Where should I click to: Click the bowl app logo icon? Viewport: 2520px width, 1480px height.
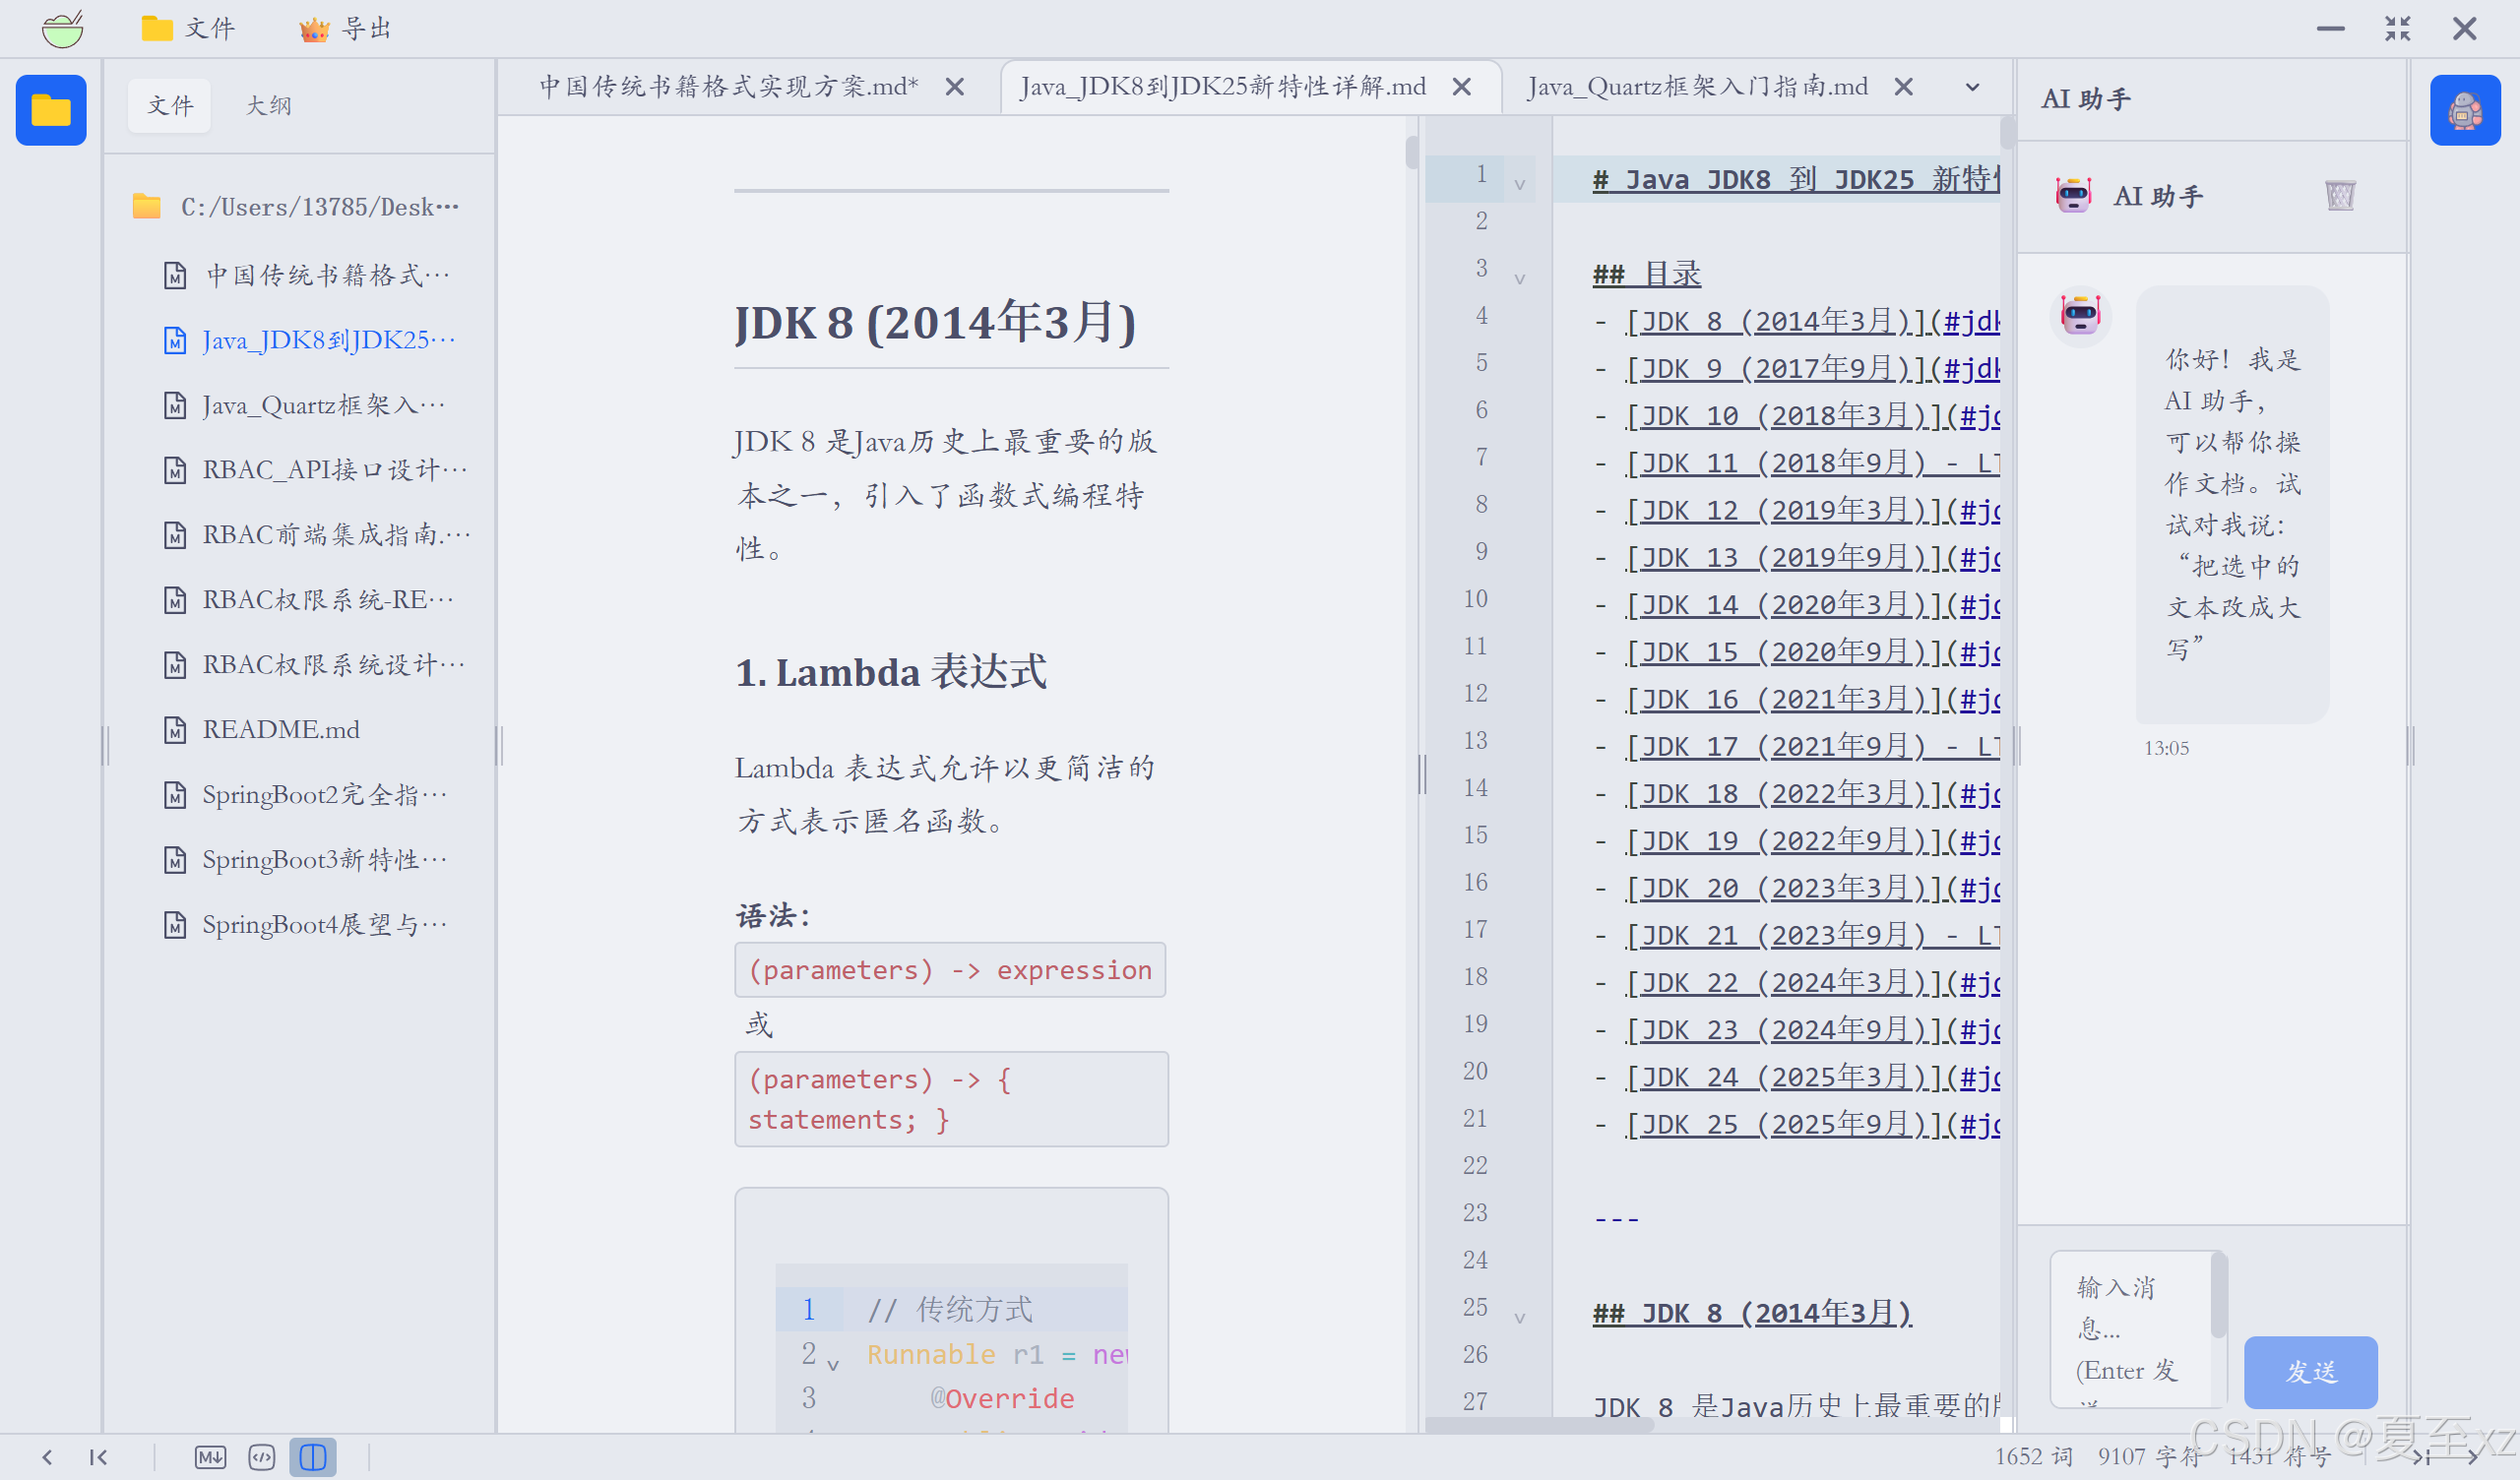point(62,28)
